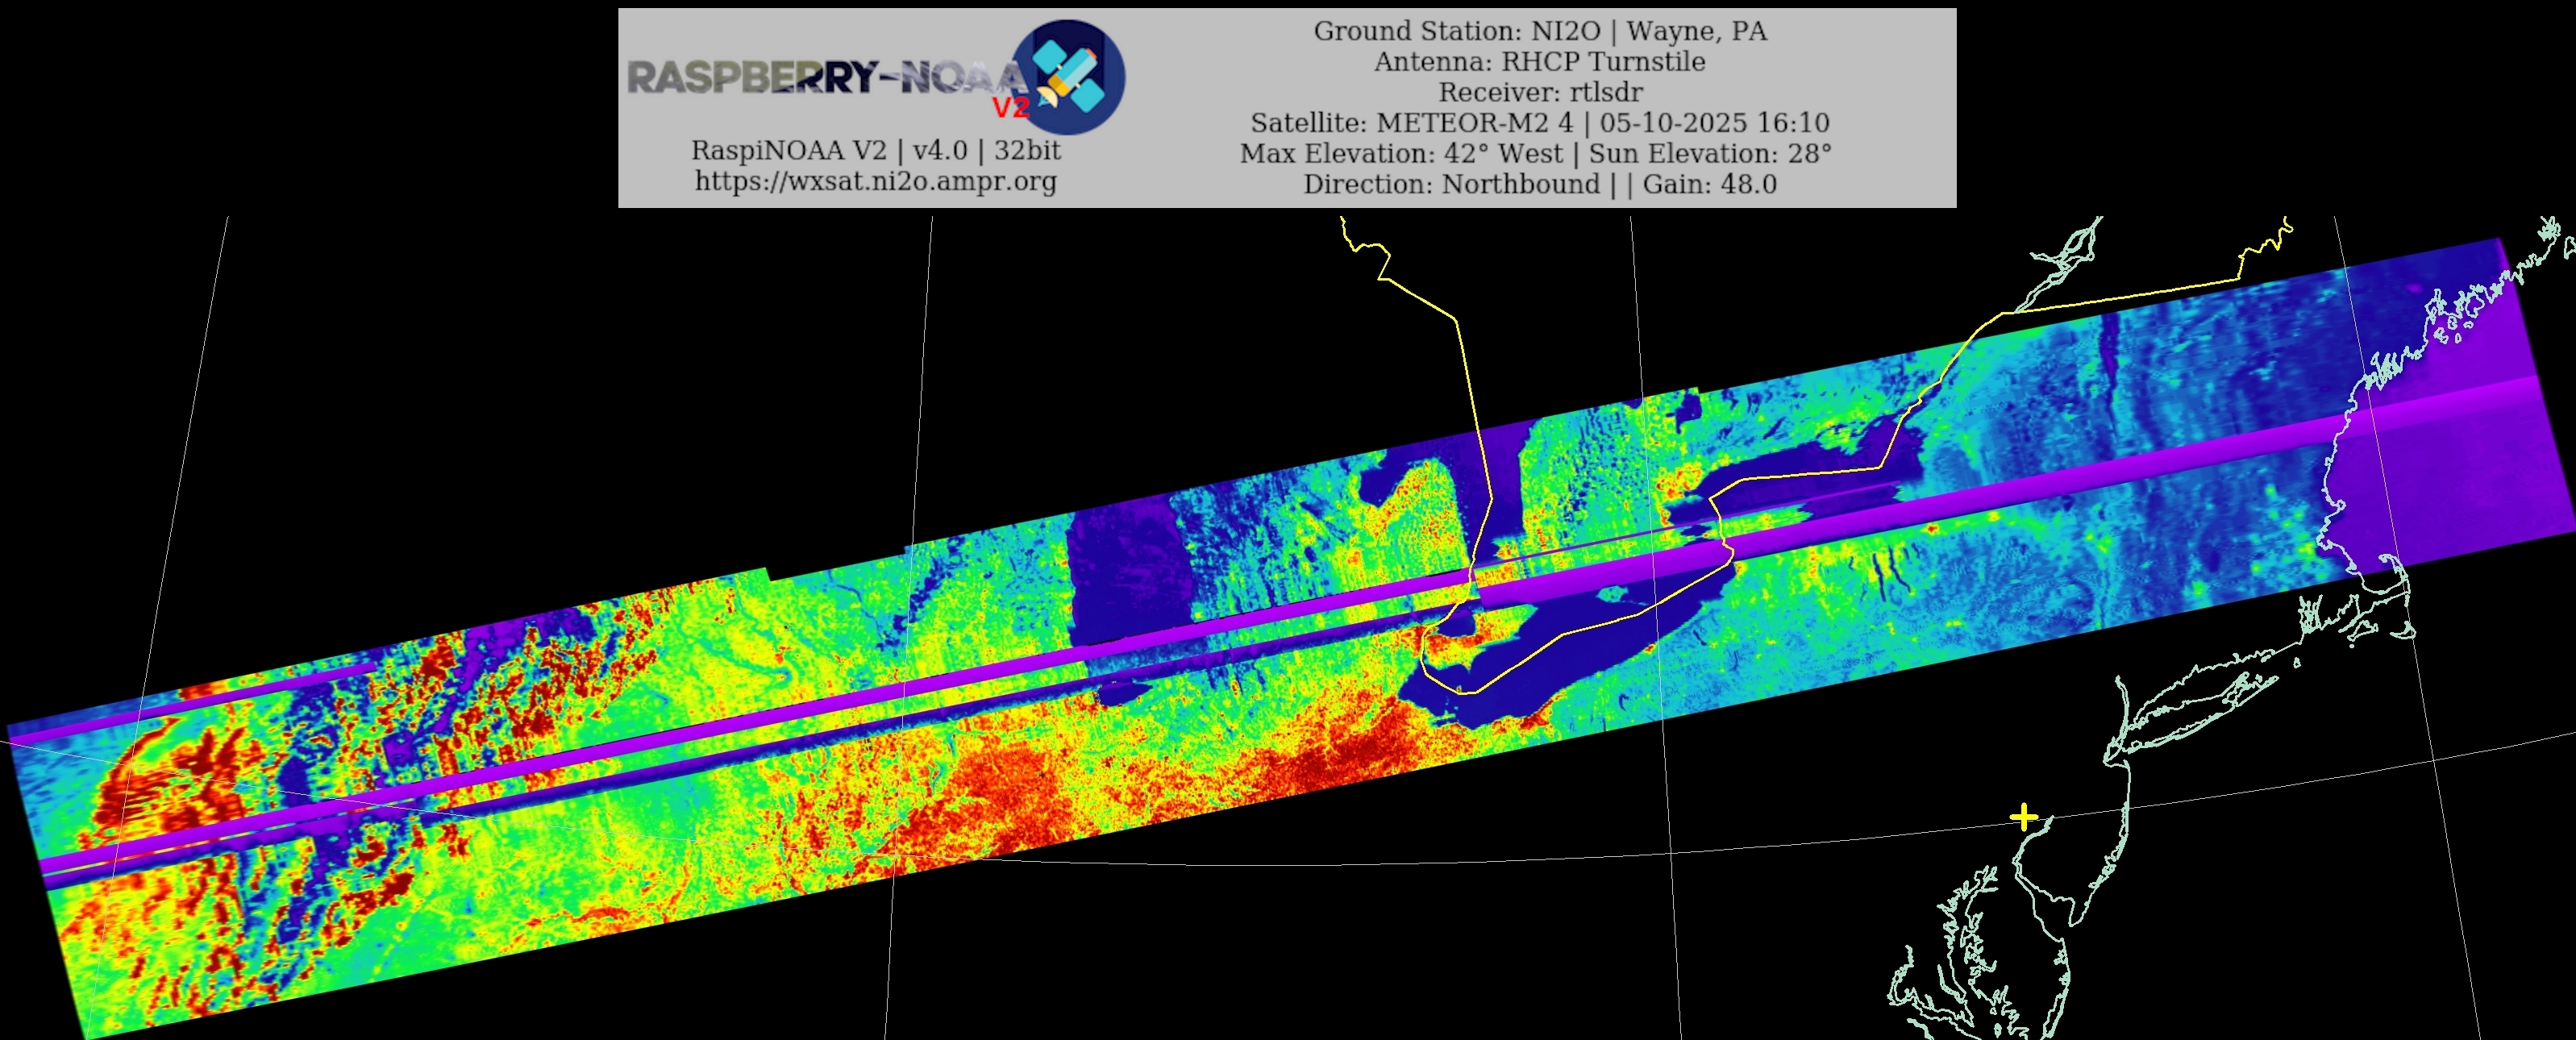Click the Direction: Northbound Gain line
2576x1040 pixels.
point(1539,184)
